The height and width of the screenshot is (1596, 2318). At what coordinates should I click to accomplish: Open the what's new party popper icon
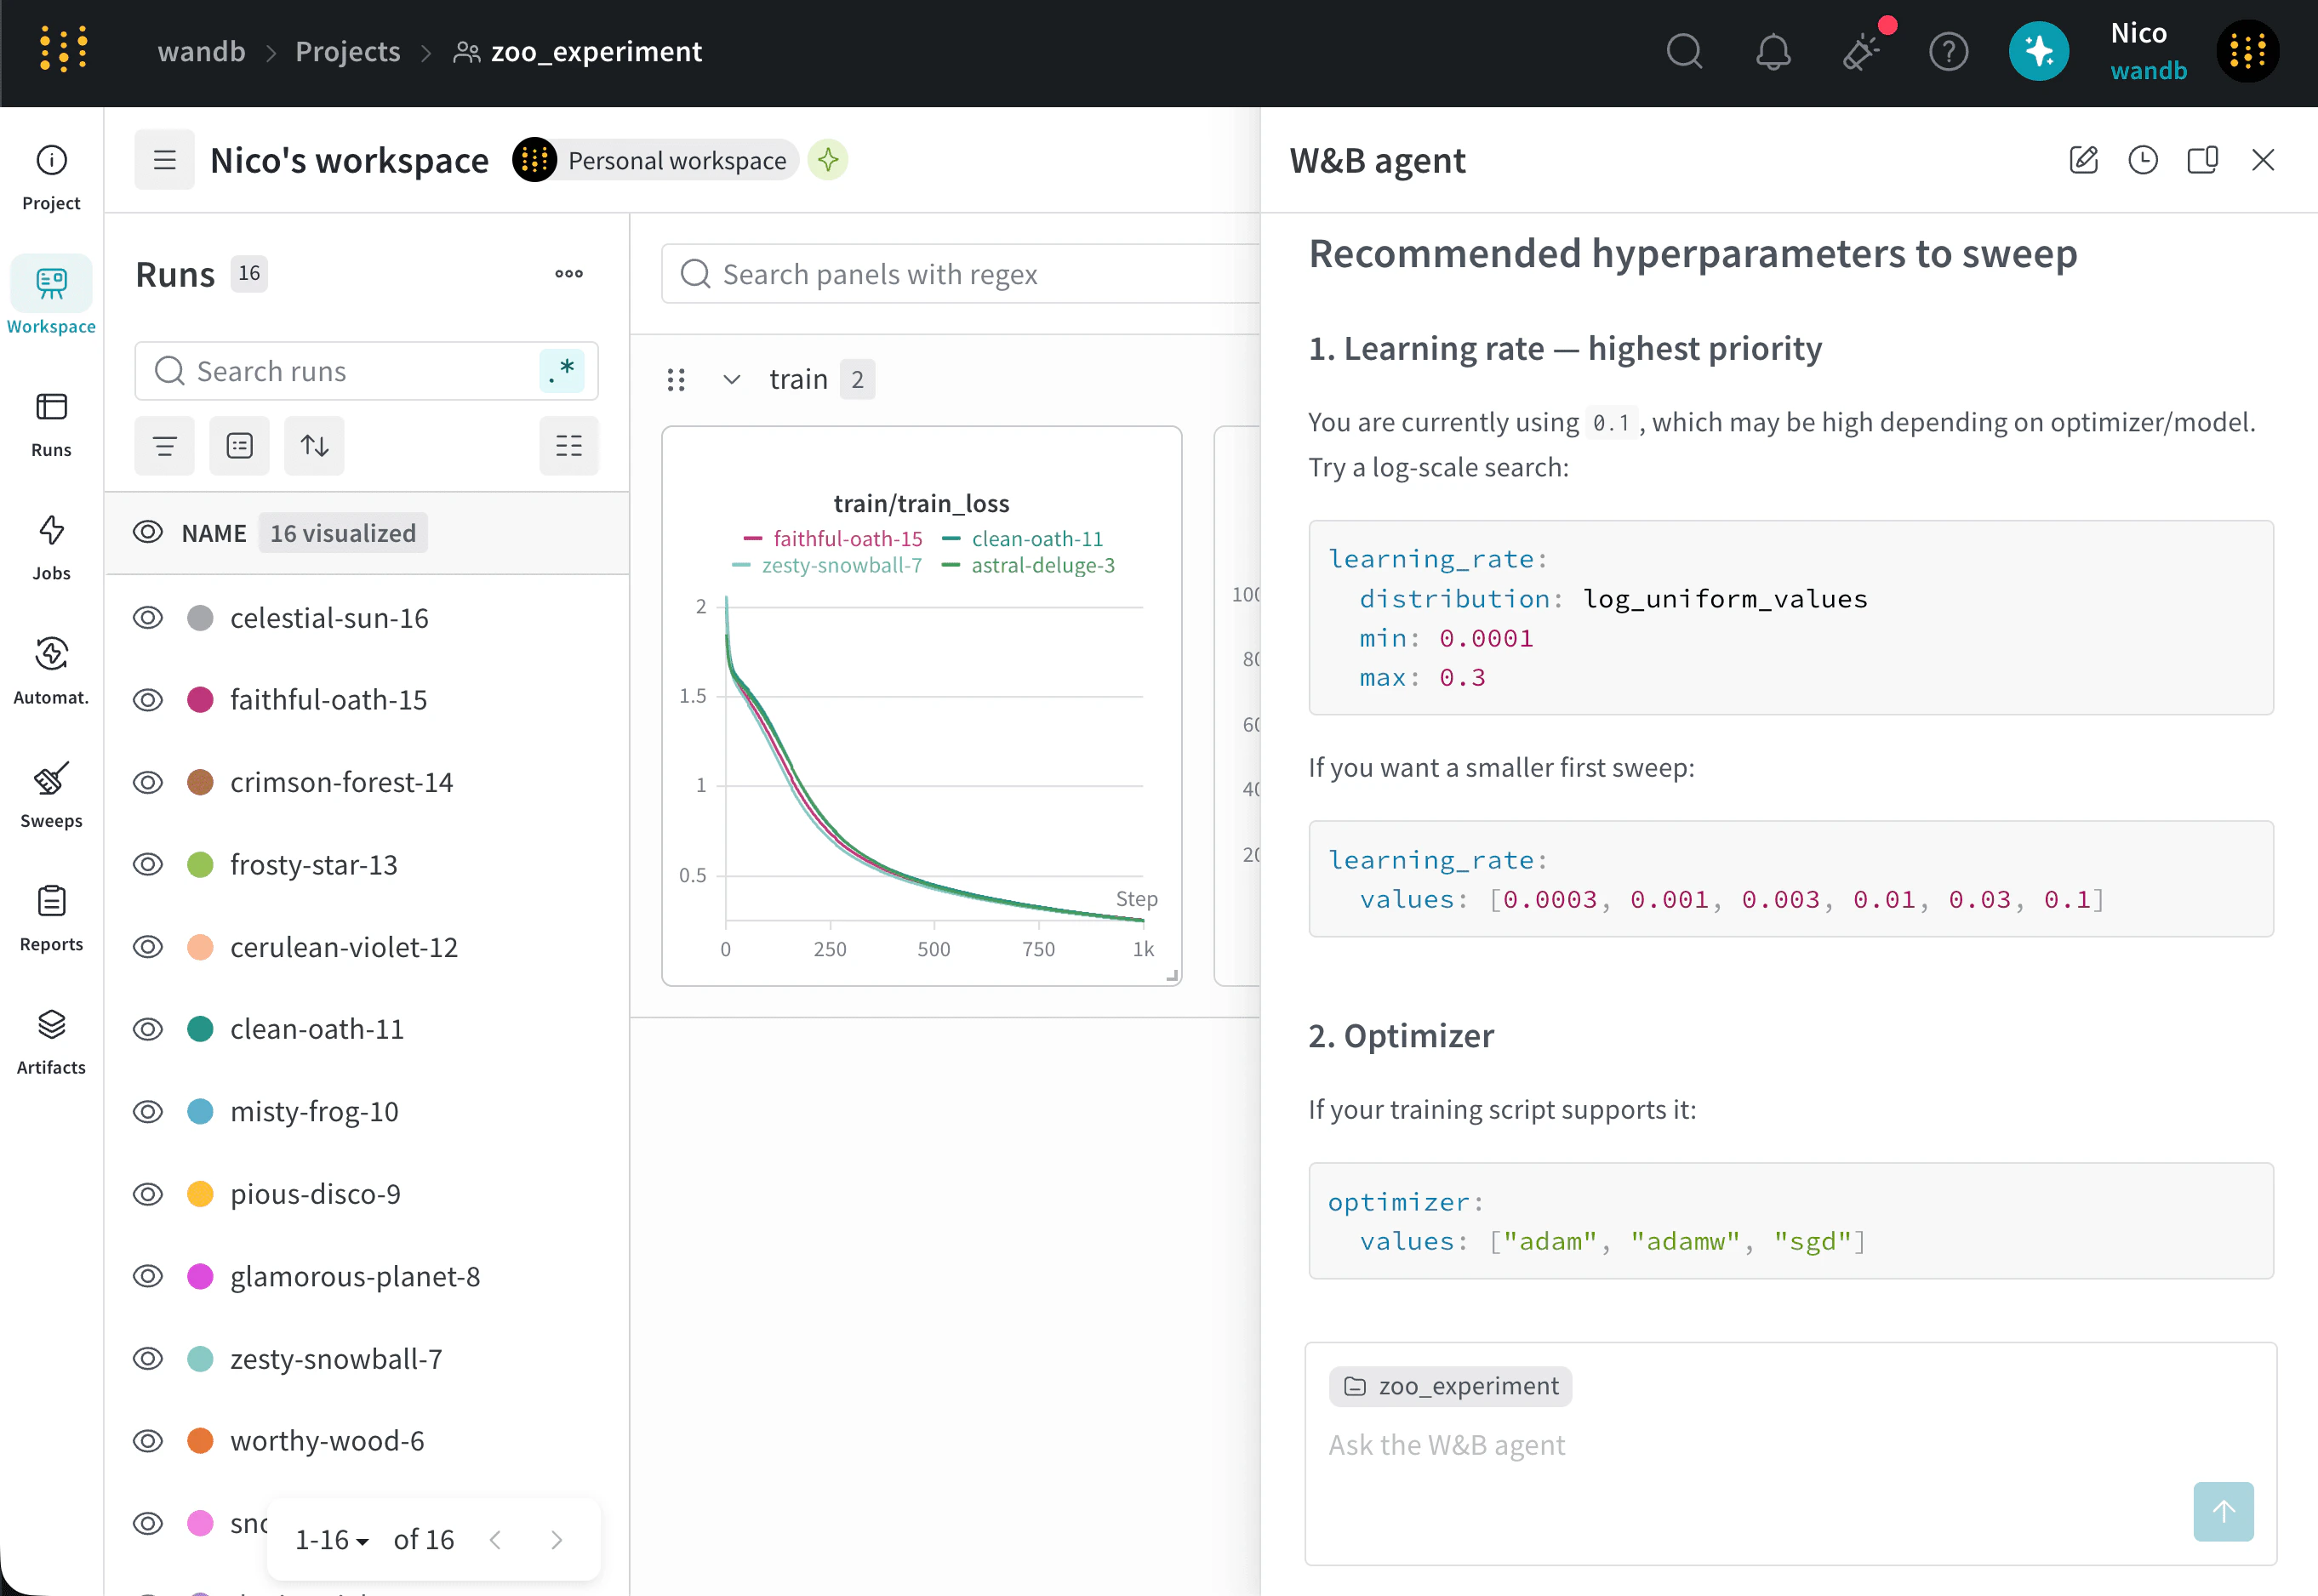pos(1862,51)
